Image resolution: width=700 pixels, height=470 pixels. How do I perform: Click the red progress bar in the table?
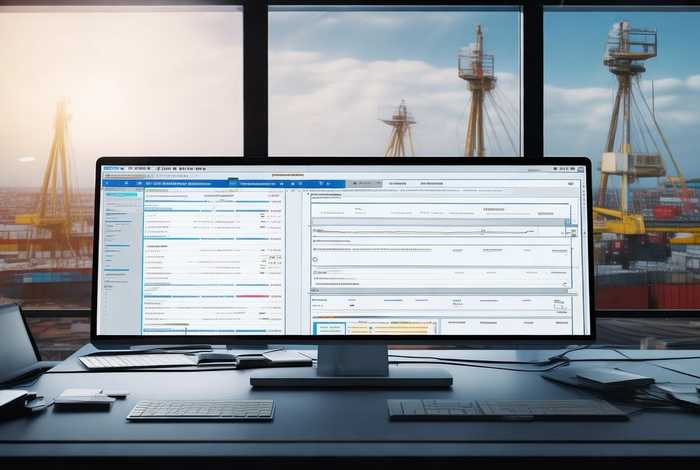[x=253, y=296]
